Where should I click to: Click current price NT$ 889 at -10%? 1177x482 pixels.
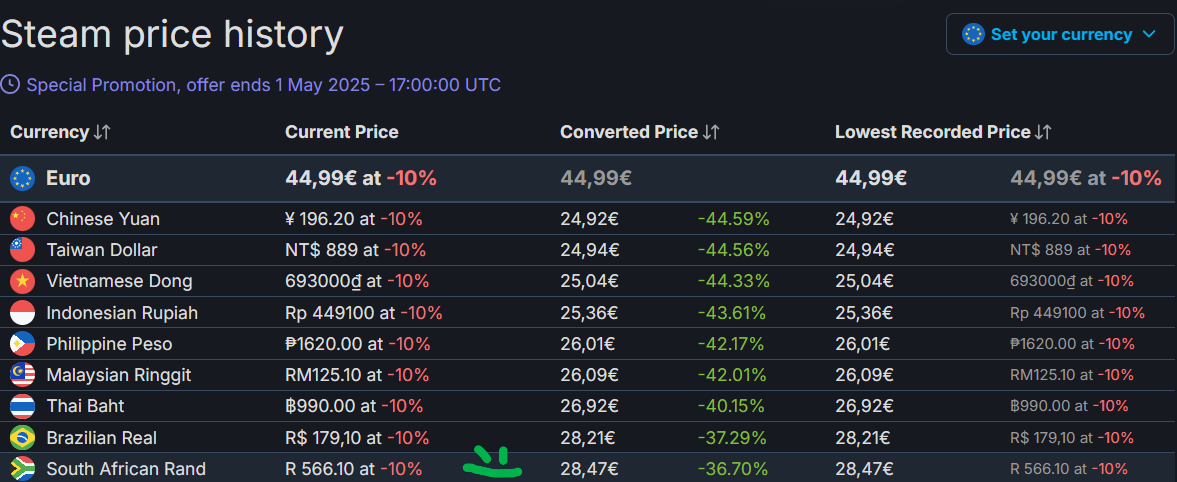point(356,250)
